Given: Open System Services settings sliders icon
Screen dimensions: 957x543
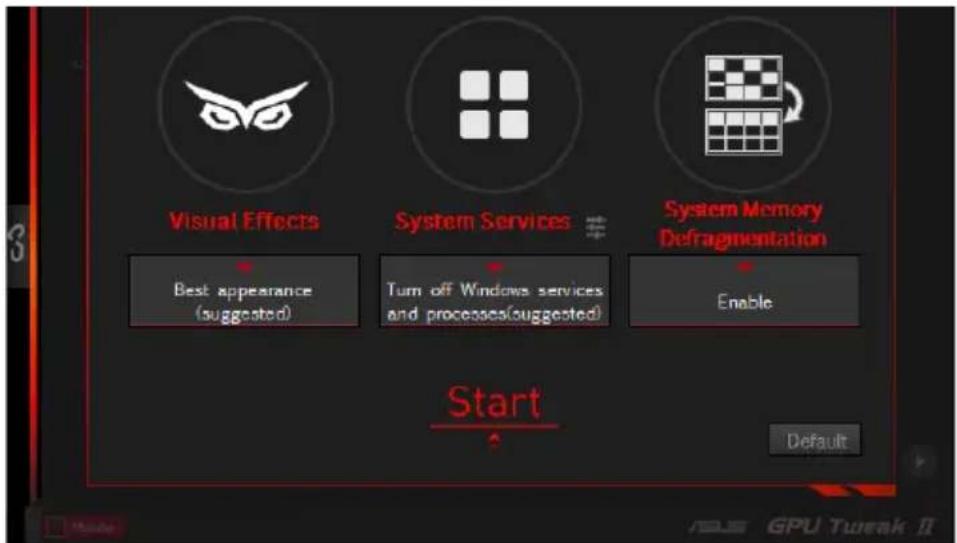Looking at the screenshot, I should pos(596,227).
